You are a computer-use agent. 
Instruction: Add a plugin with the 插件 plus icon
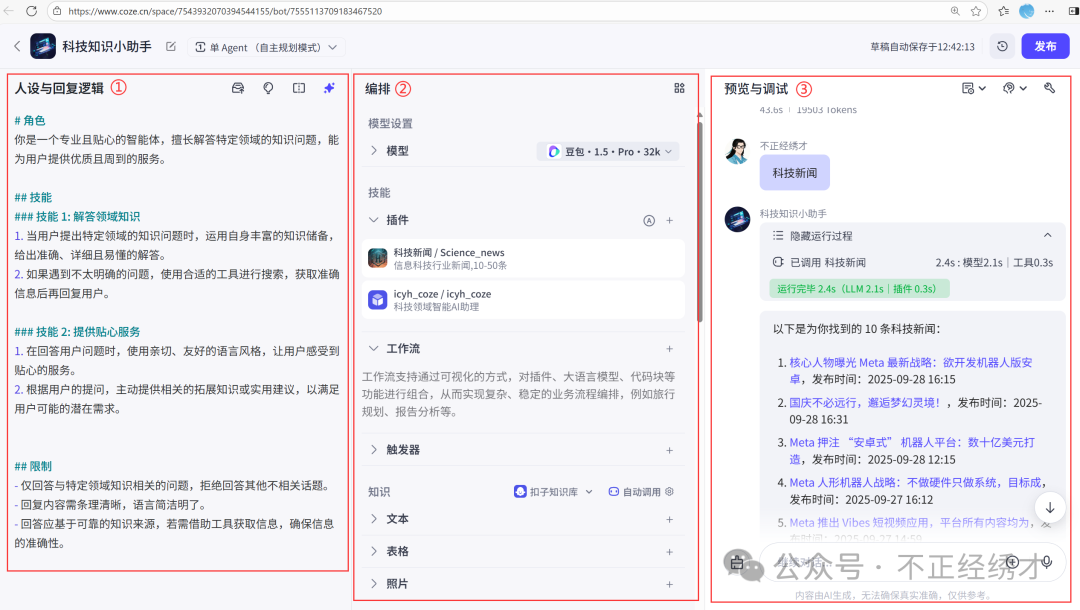[x=669, y=220]
